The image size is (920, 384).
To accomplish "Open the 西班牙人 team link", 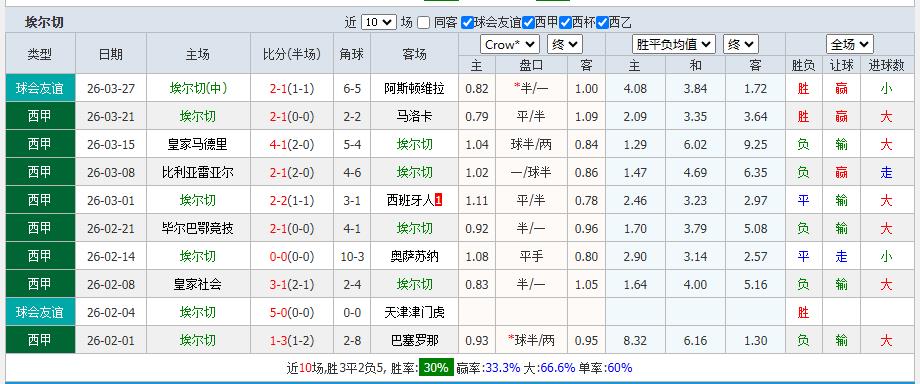I will 411,200.
